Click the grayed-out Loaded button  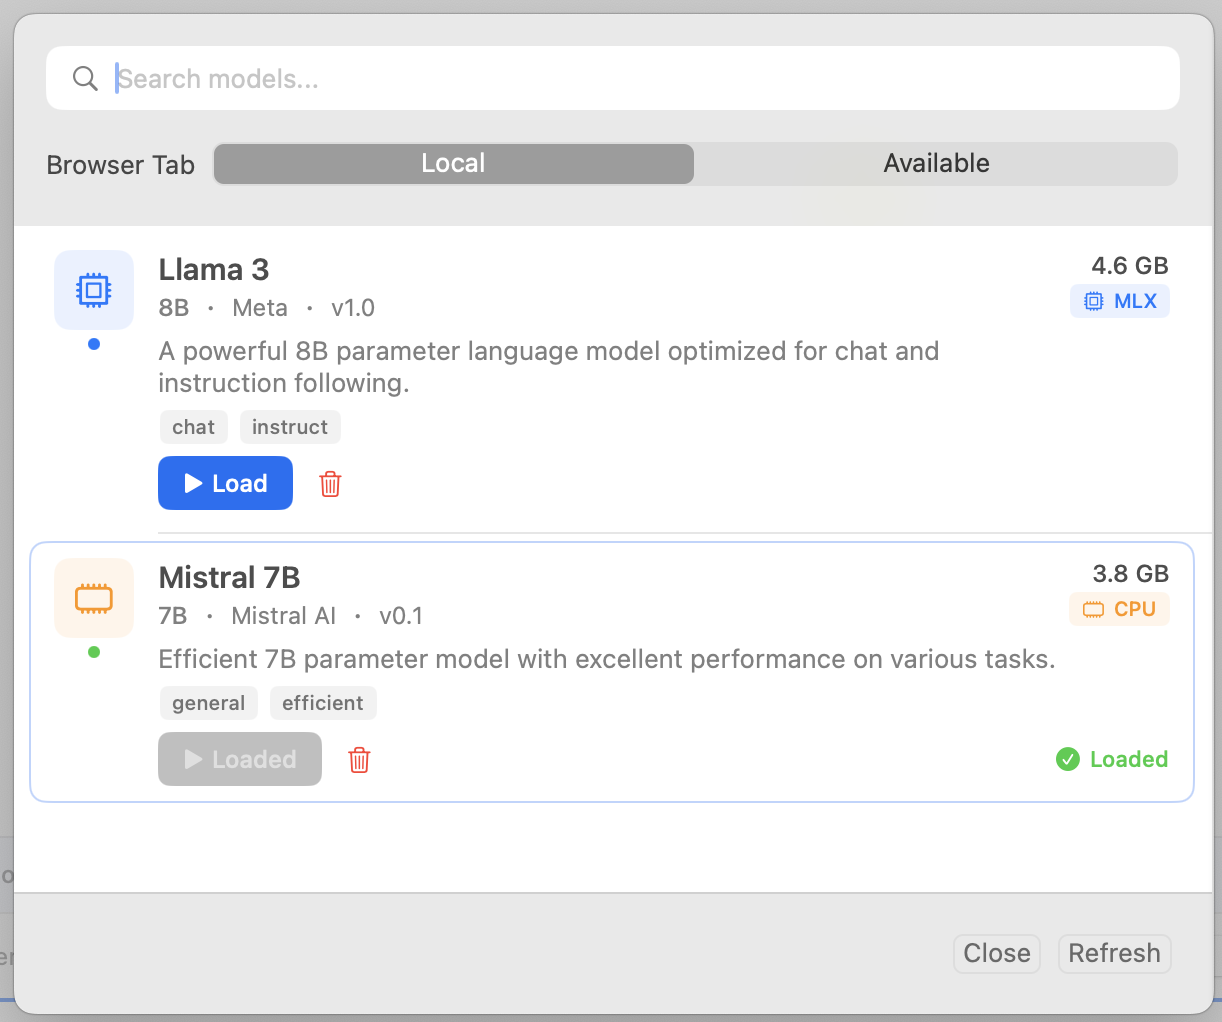click(240, 759)
